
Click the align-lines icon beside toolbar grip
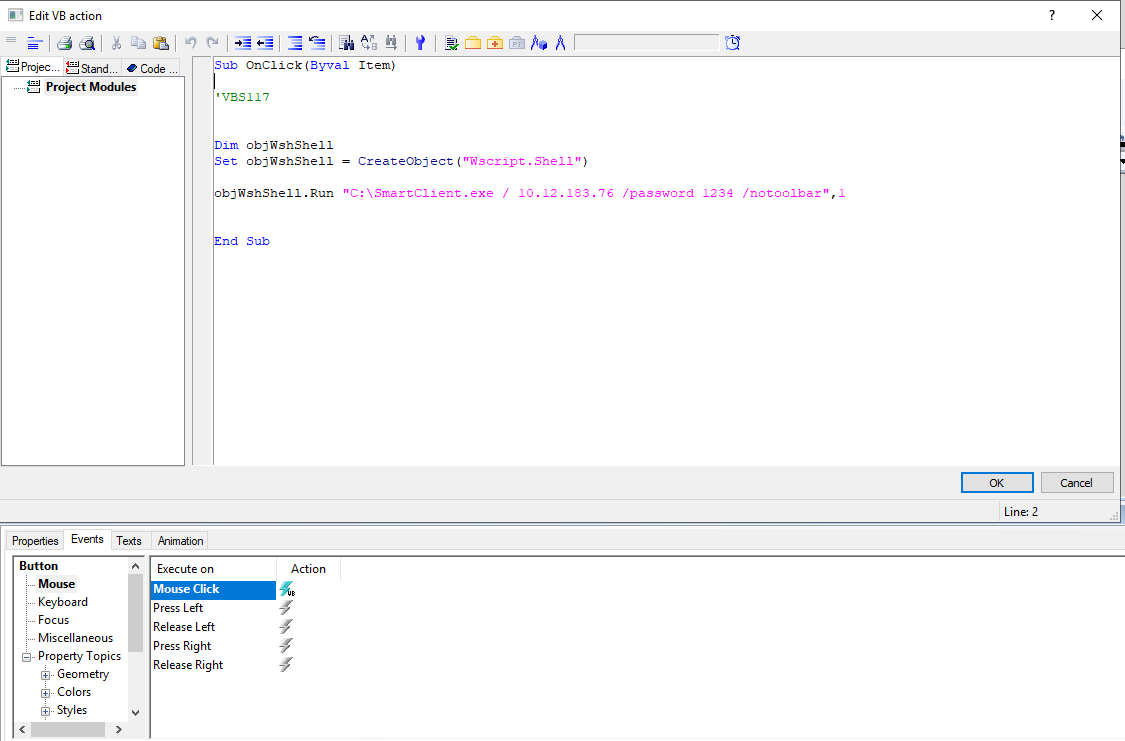coord(35,43)
